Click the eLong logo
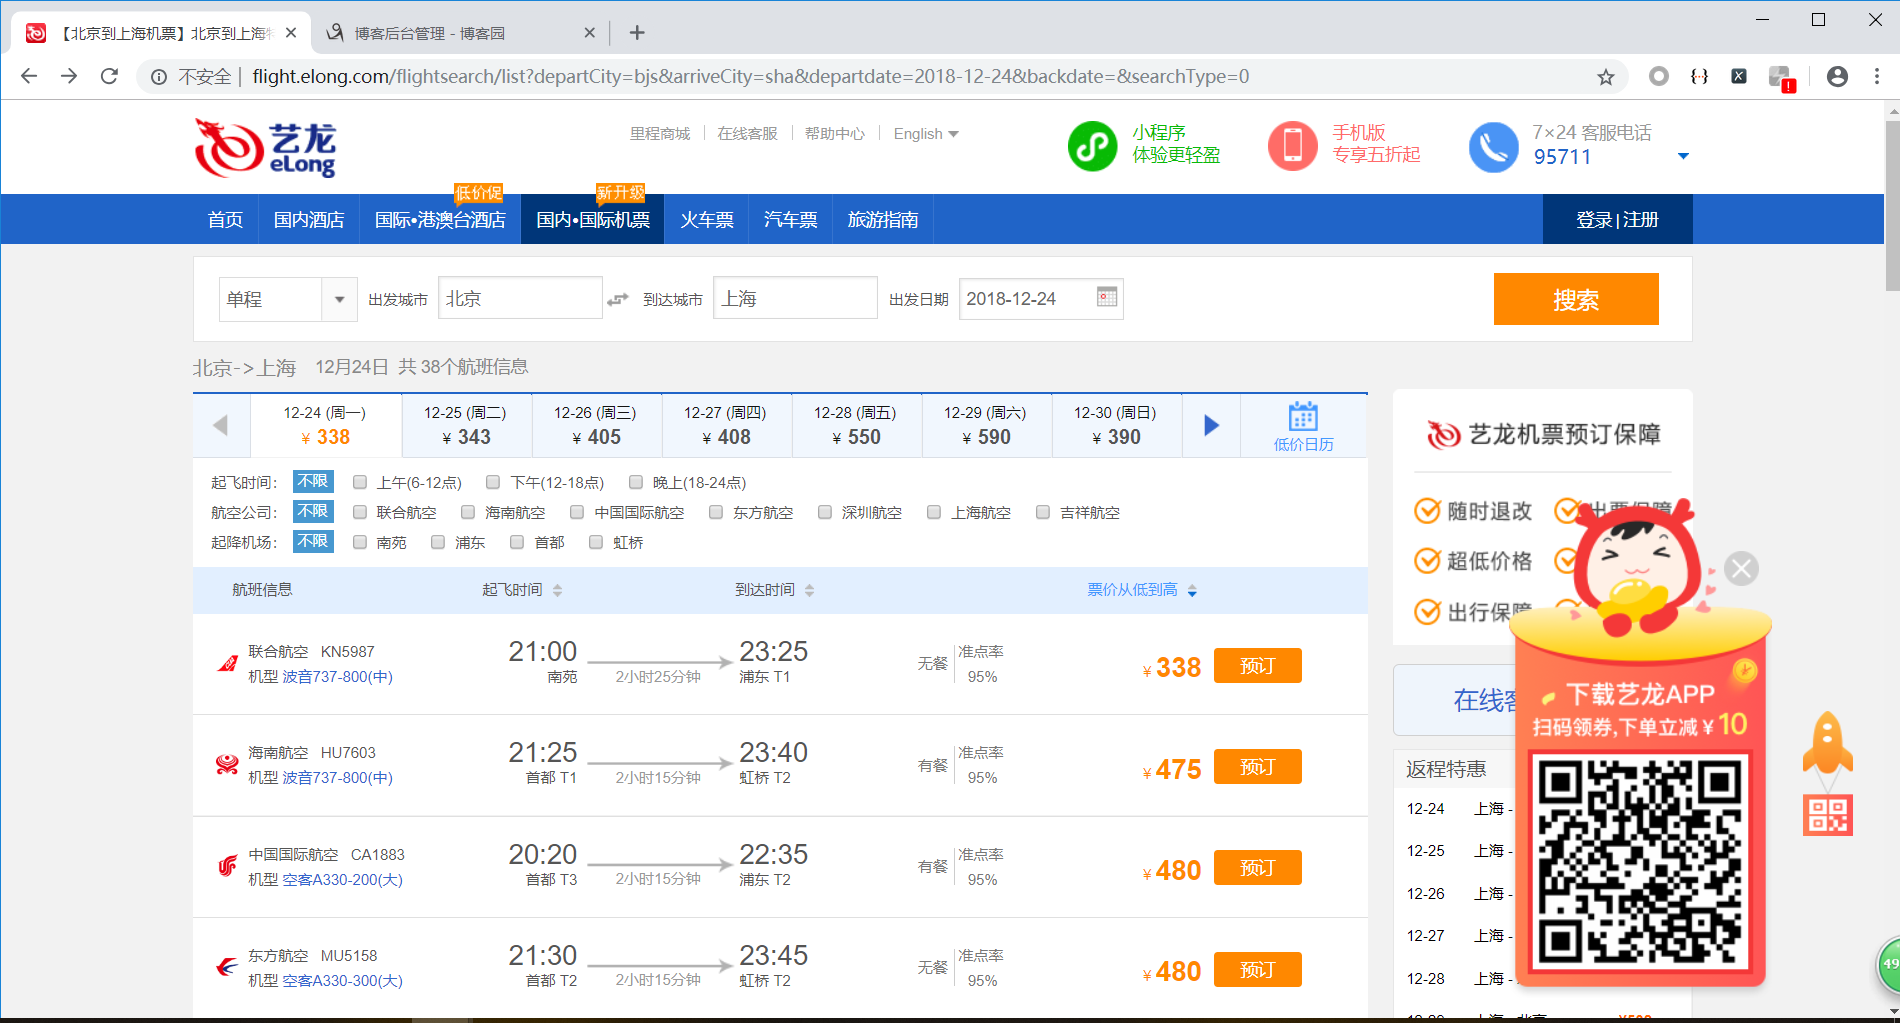Image resolution: width=1900 pixels, height=1023 pixels. click(266, 148)
